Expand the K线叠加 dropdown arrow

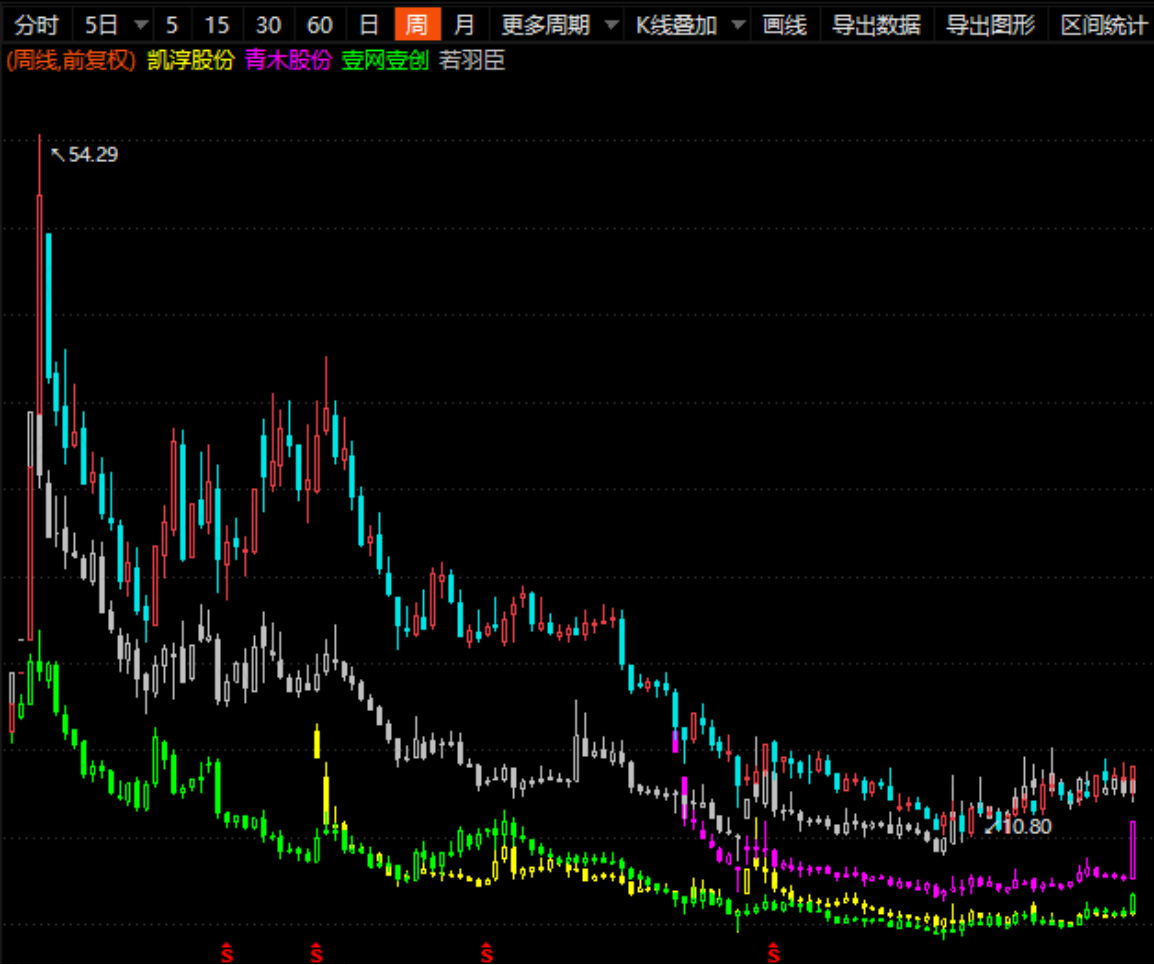coord(738,25)
